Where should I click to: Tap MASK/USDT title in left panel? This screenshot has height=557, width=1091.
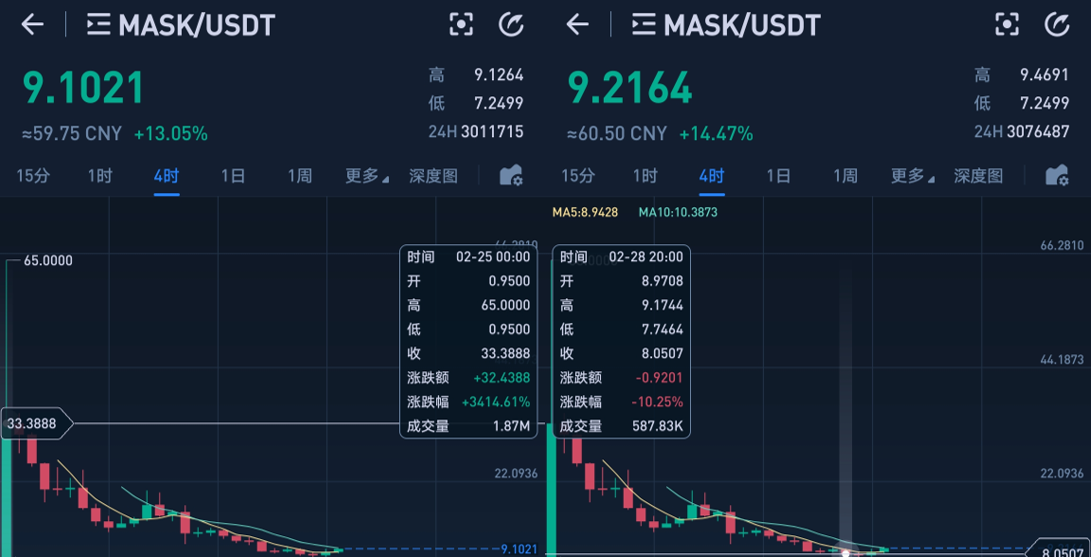click(x=197, y=26)
